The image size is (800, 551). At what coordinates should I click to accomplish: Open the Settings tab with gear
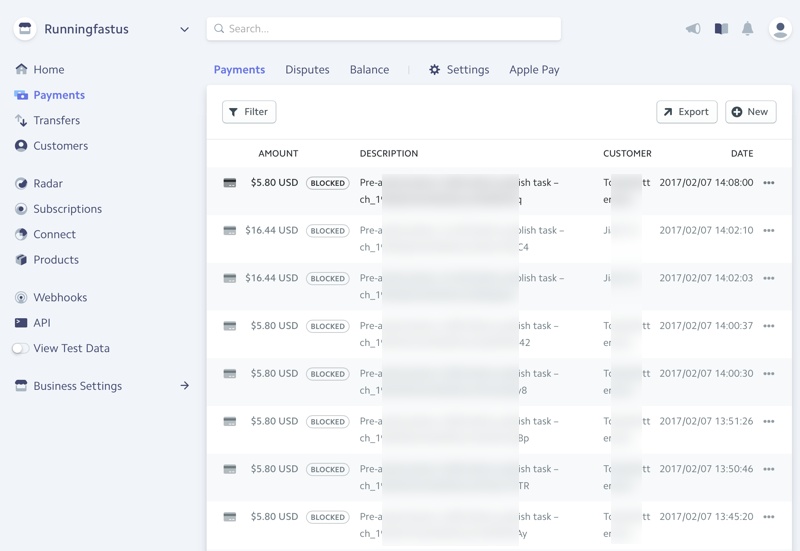(459, 70)
